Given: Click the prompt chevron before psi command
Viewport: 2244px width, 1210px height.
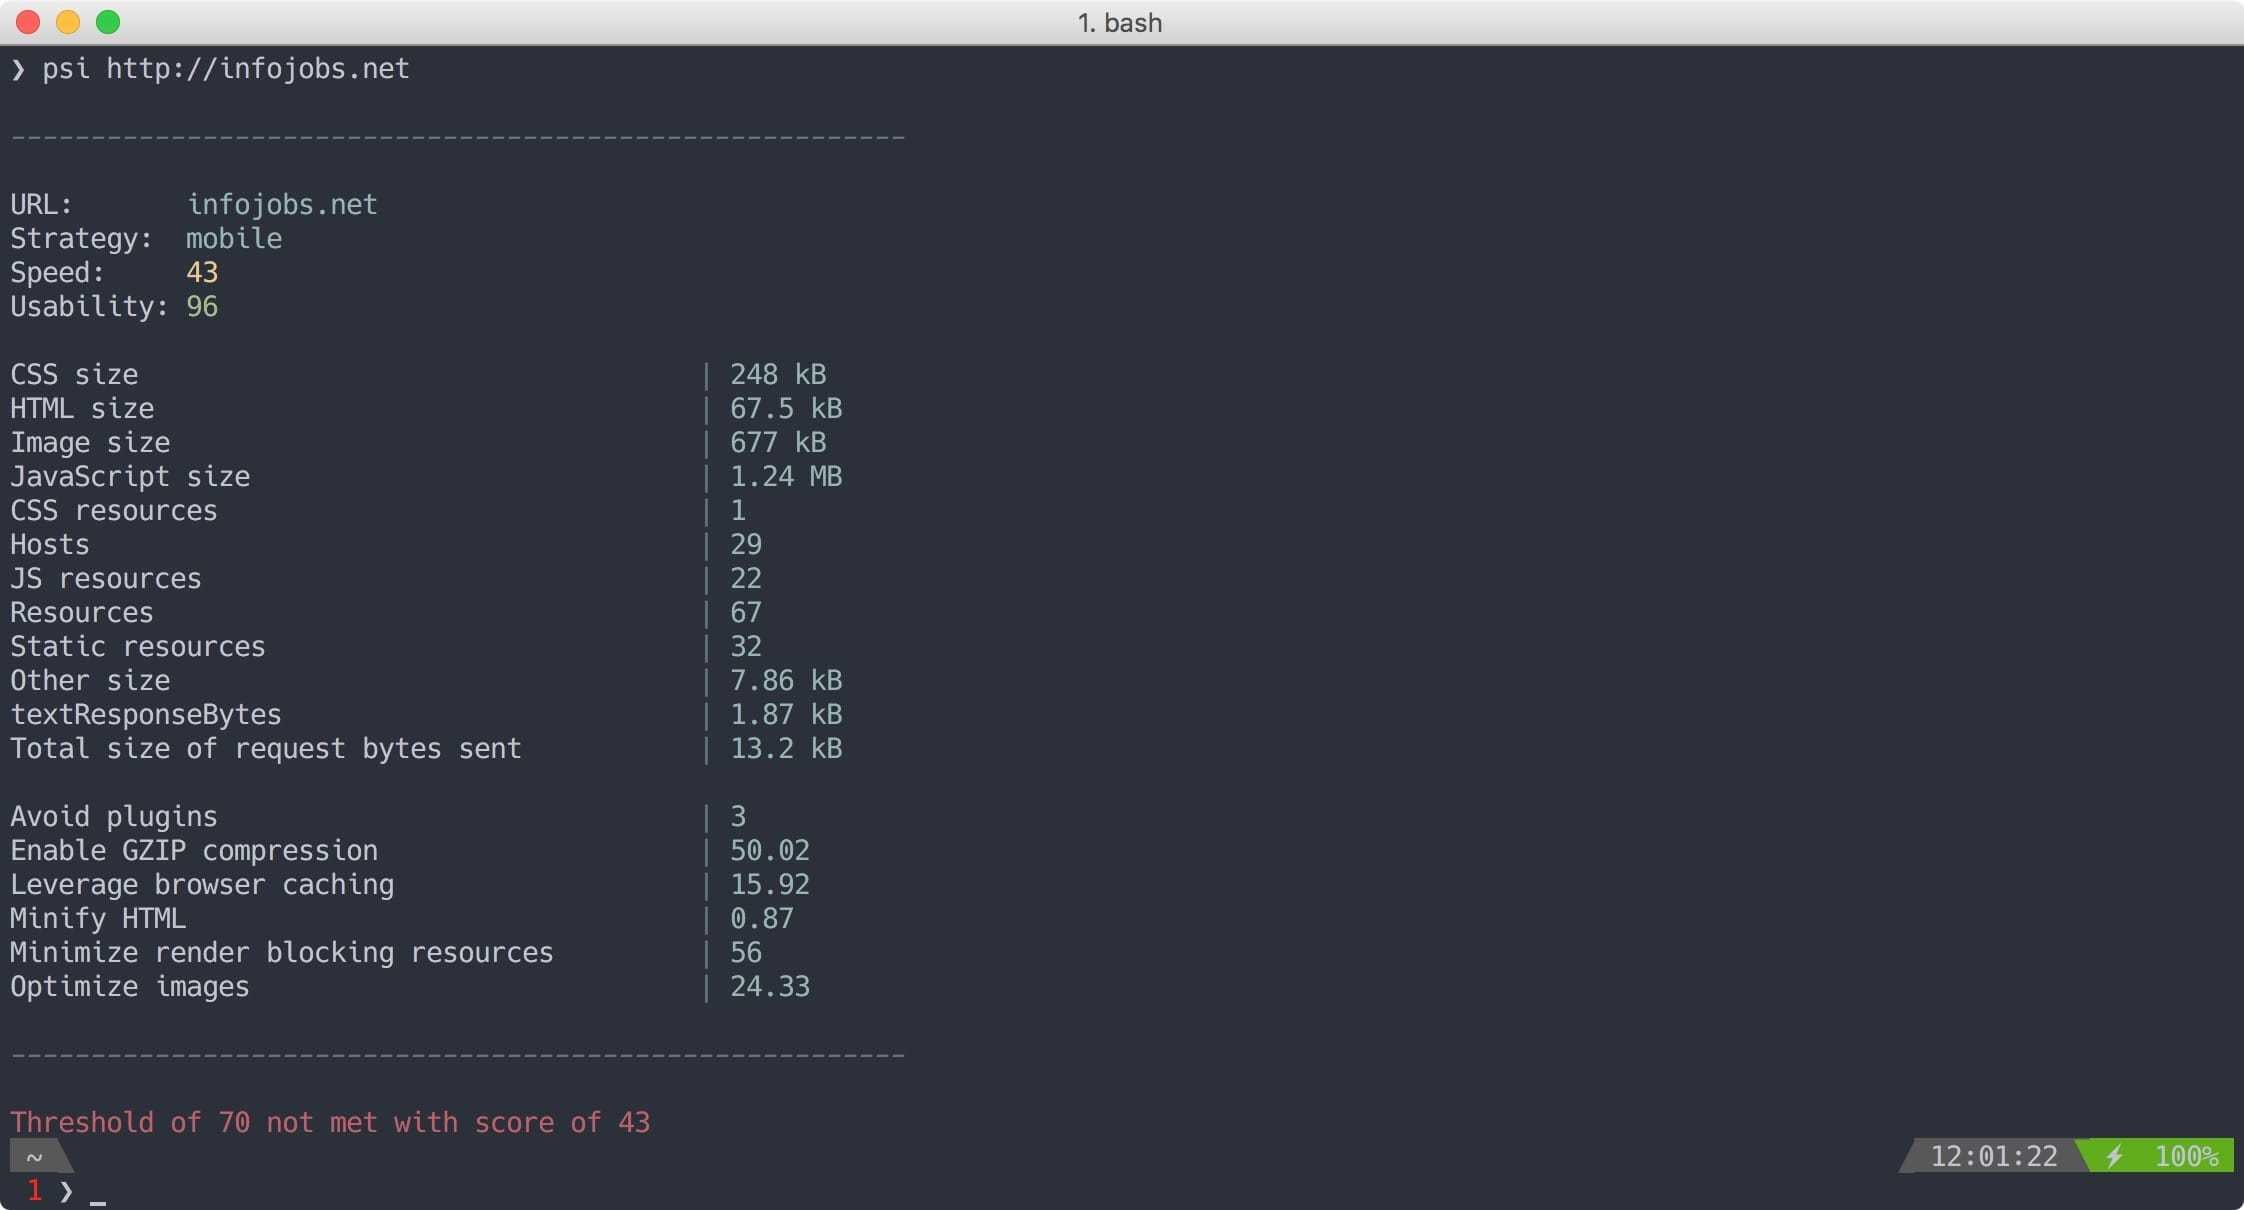Looking at the screenshot, I should click(x=18, y=69).
